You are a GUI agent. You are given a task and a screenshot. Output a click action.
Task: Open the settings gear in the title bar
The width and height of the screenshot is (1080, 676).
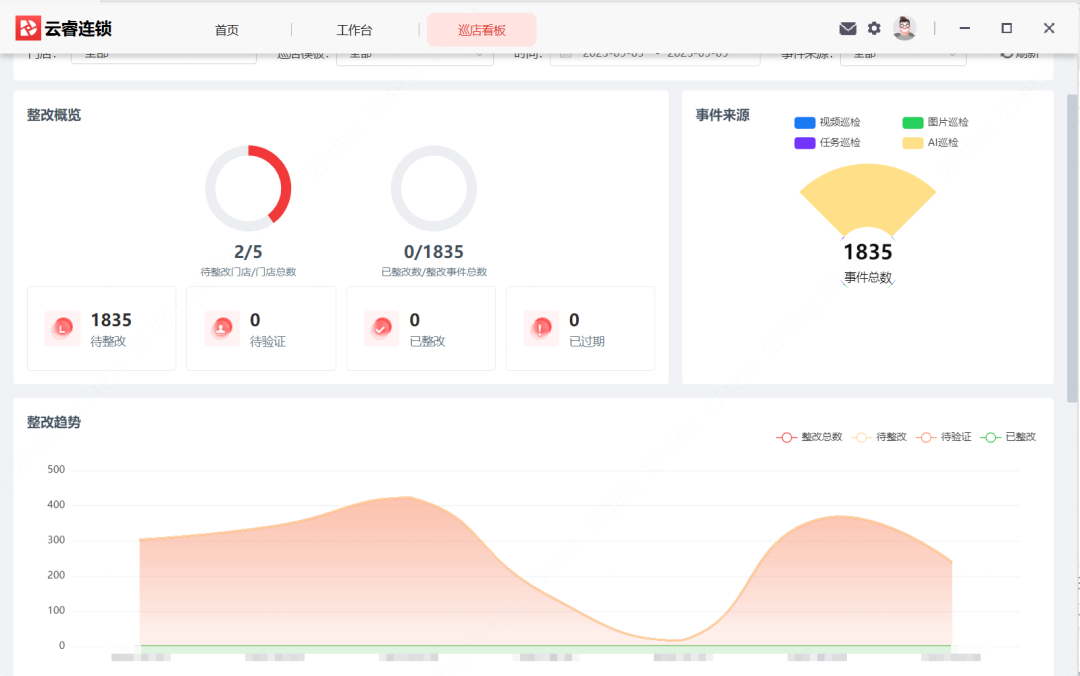point(874,28)
